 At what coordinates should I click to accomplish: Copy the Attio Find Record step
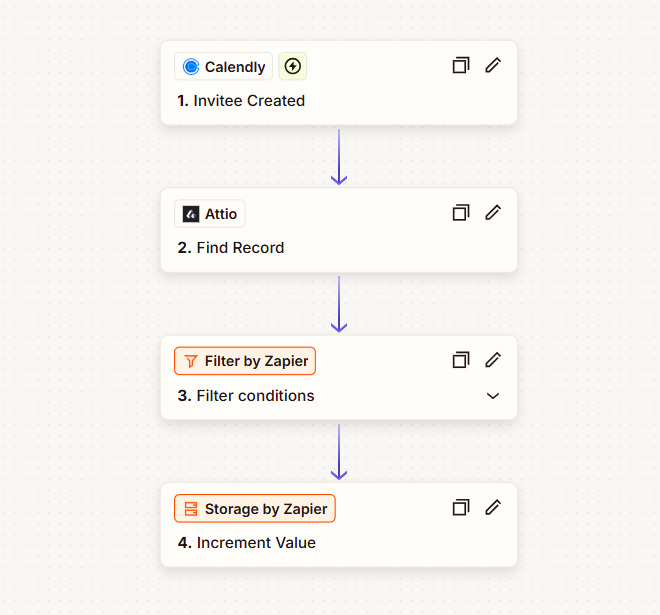point(461,213)
